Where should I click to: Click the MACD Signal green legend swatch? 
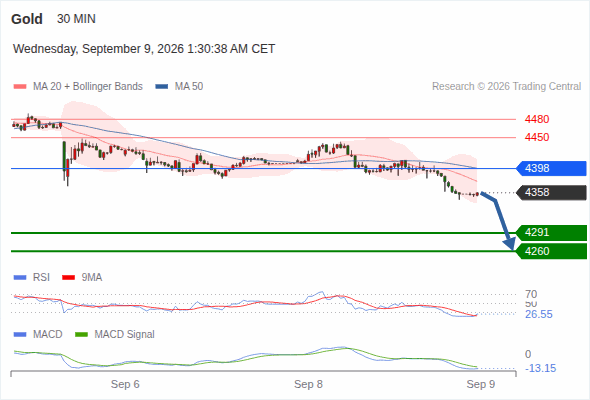click(81, 335)
